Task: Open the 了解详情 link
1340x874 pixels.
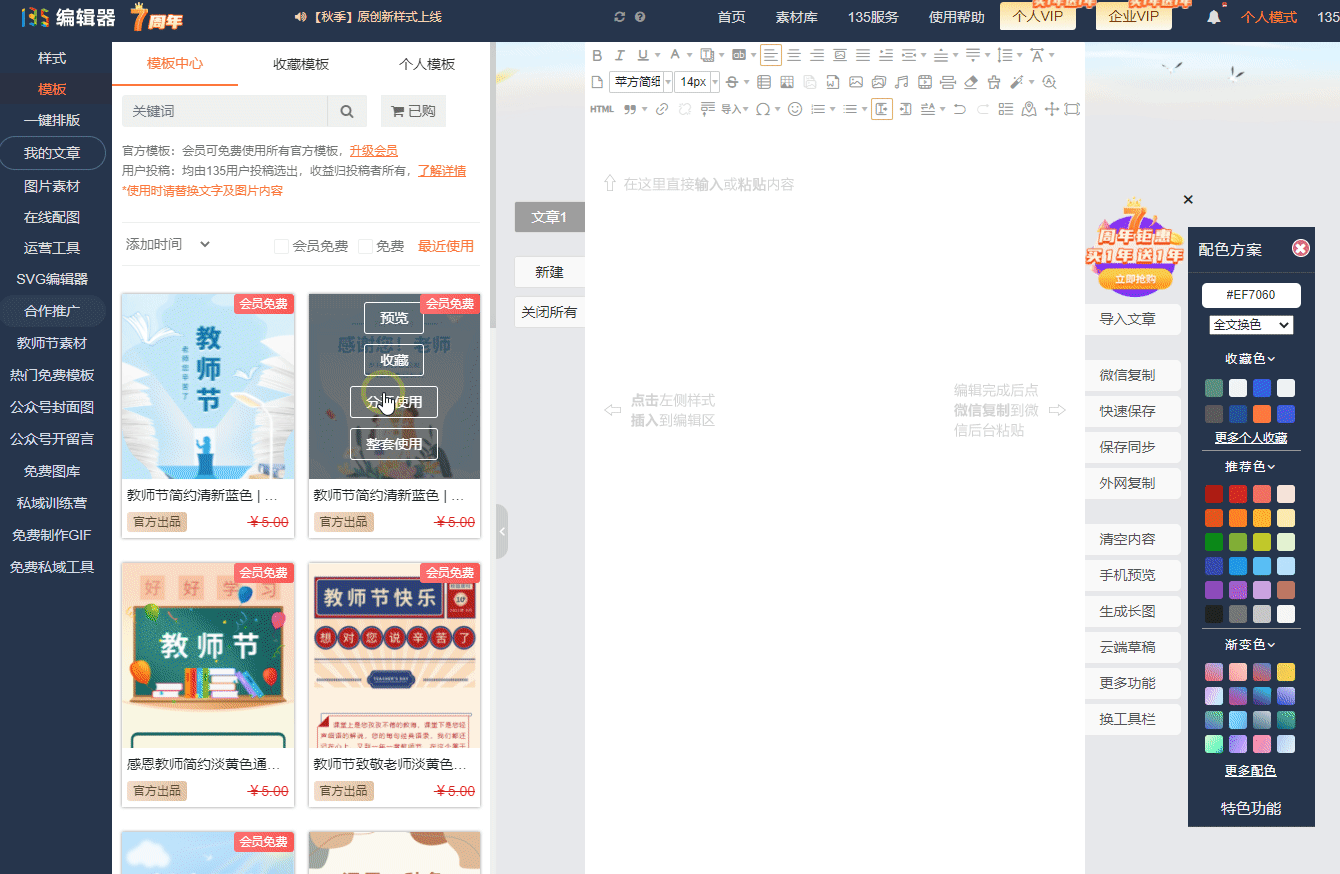Action: click(442, 171)
